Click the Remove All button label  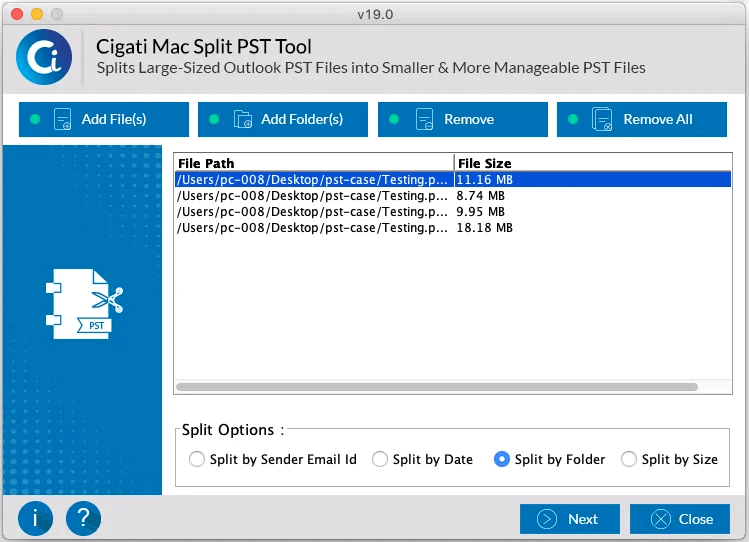658,119
